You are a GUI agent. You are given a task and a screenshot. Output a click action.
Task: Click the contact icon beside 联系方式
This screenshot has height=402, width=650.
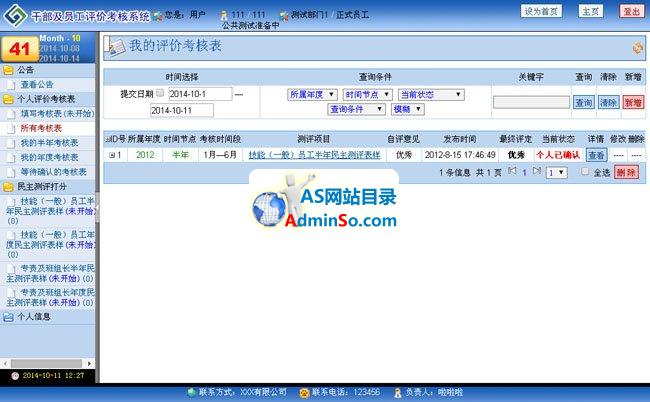click(x=191, y=392)
